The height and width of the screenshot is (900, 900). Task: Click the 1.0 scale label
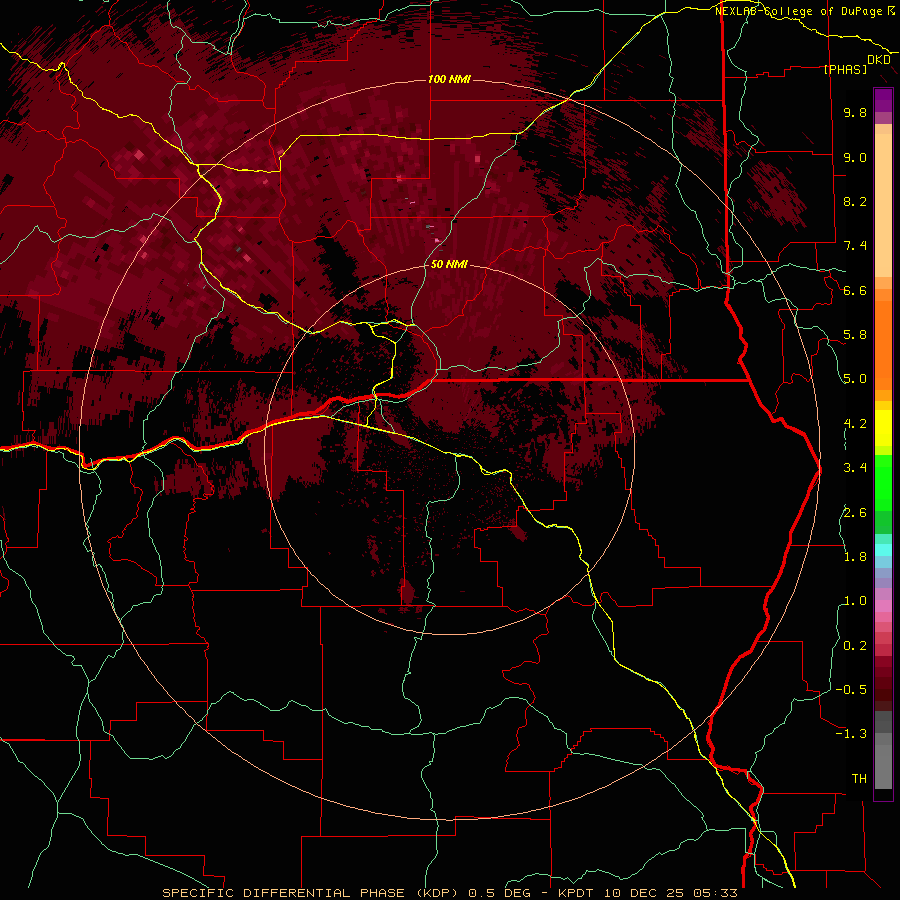coord(855,601)
